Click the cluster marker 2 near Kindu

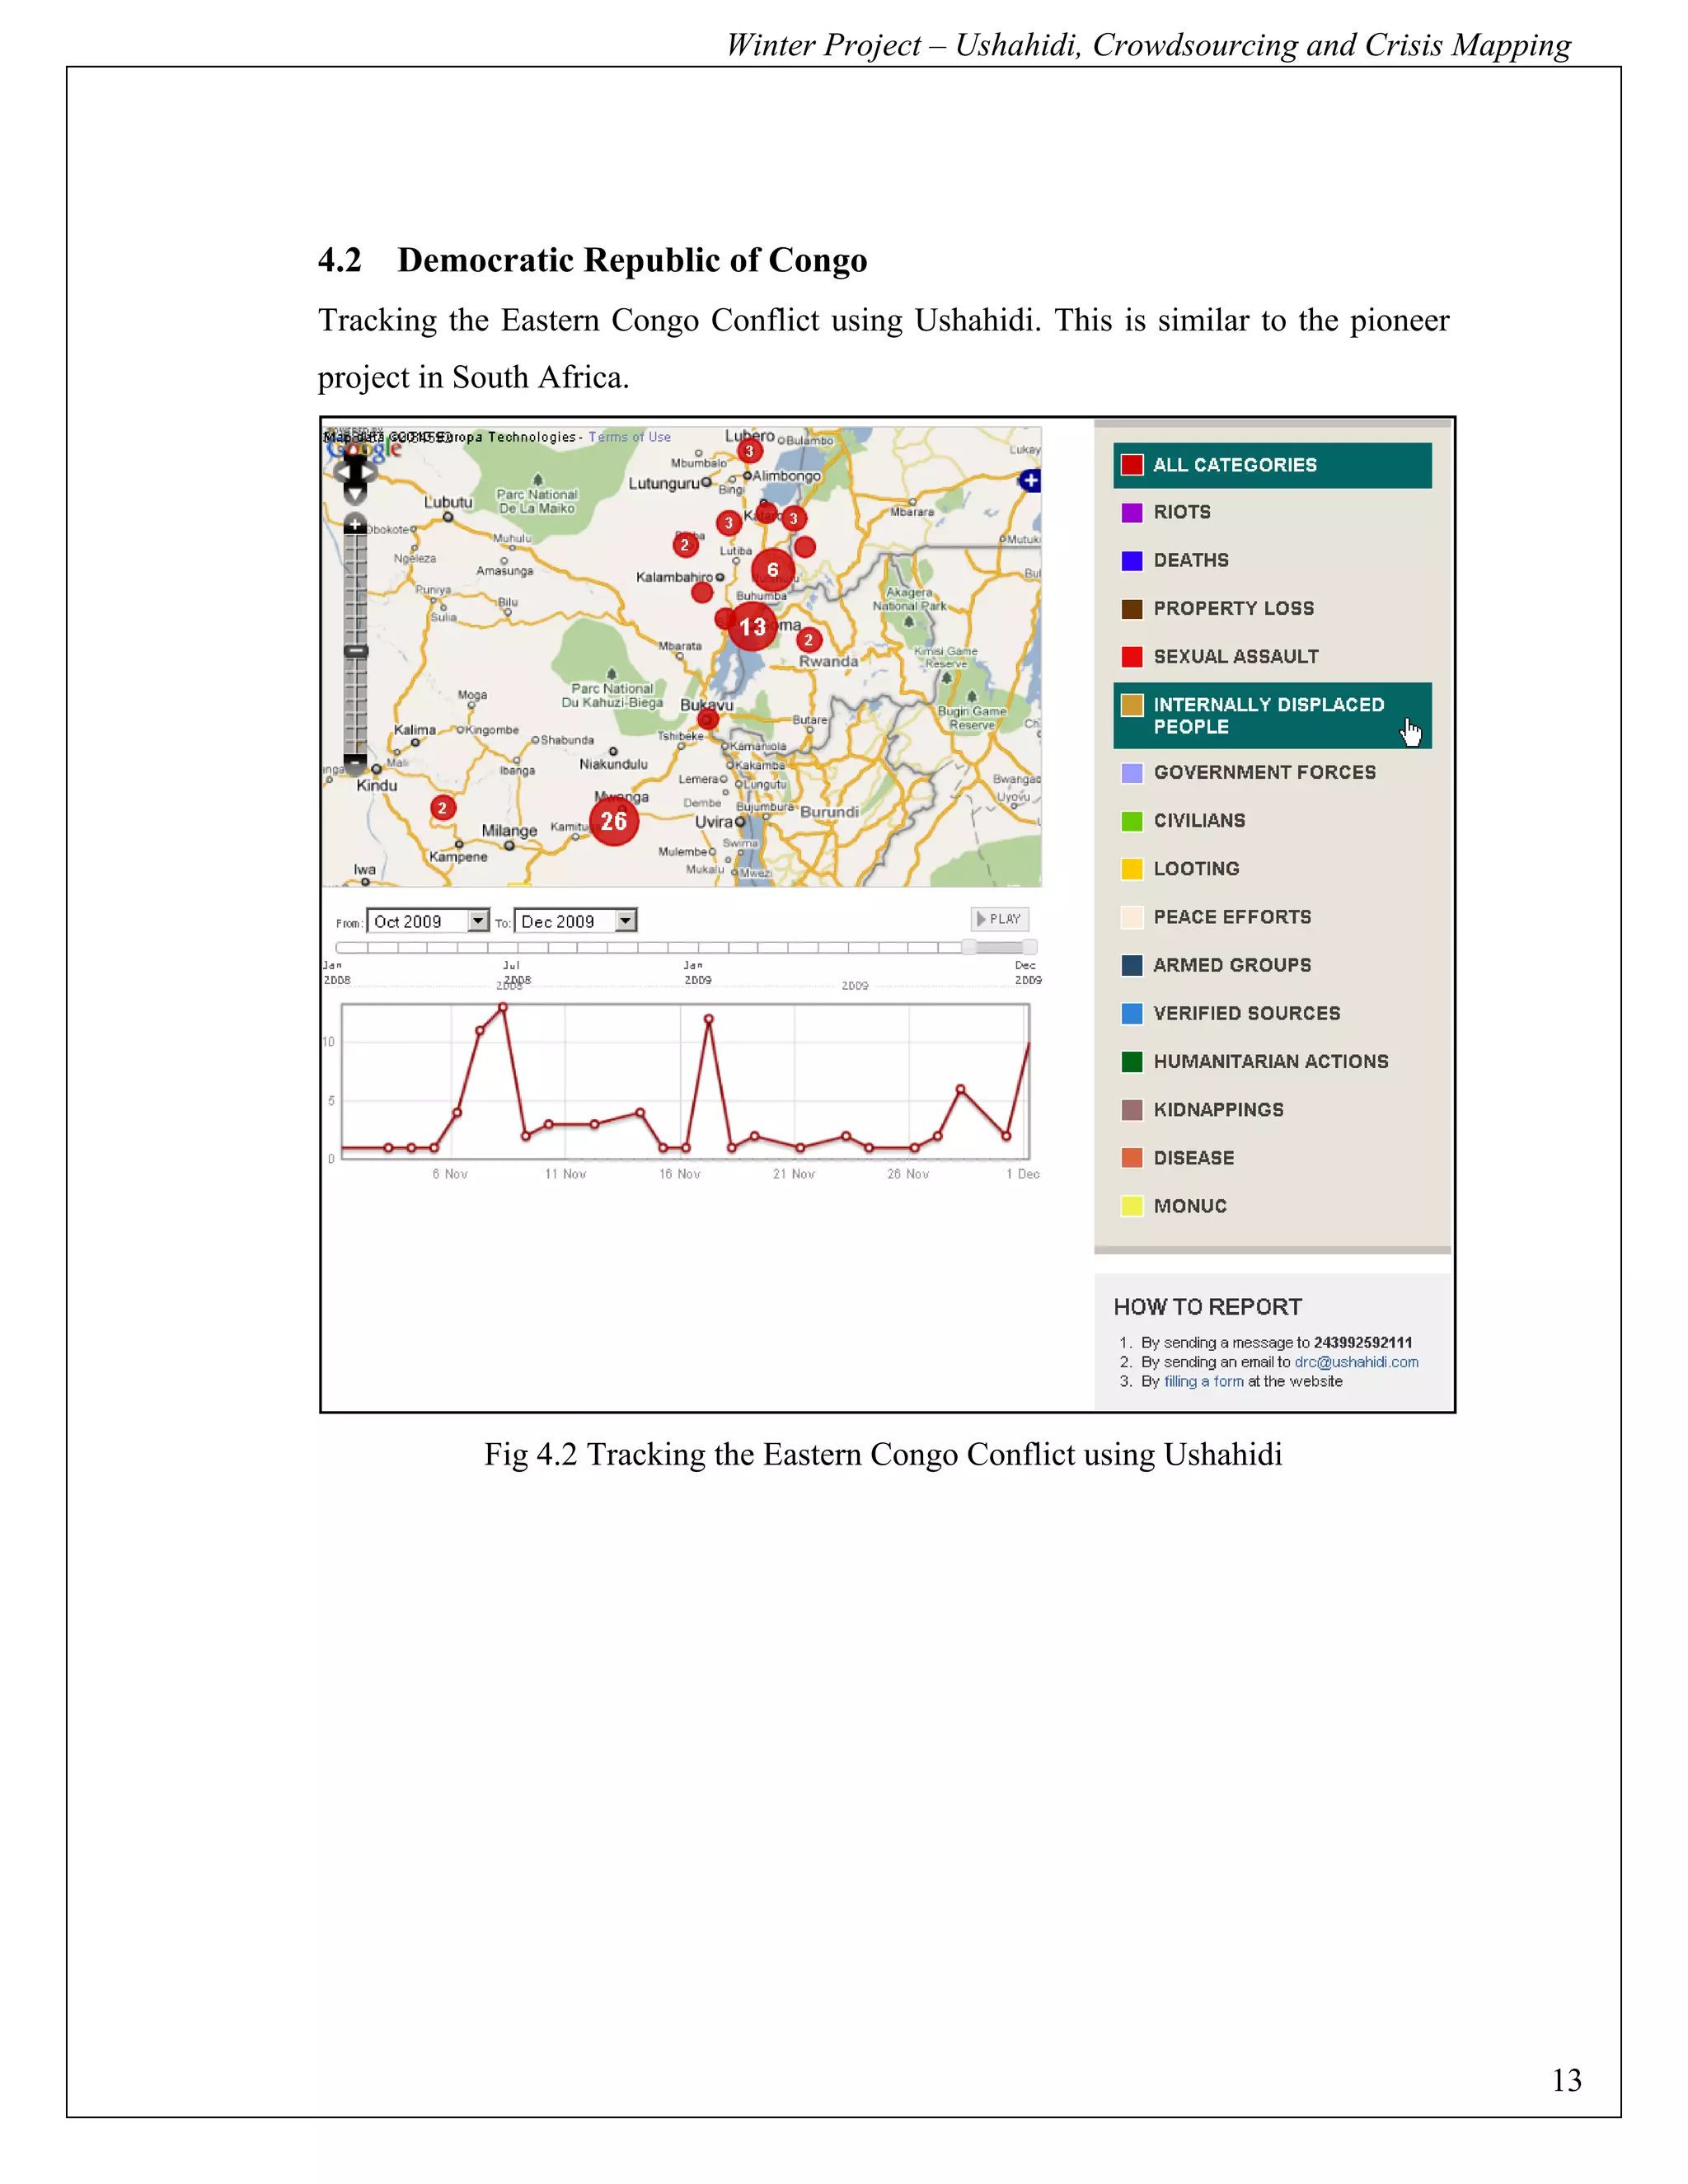click(x=442, y=808)
